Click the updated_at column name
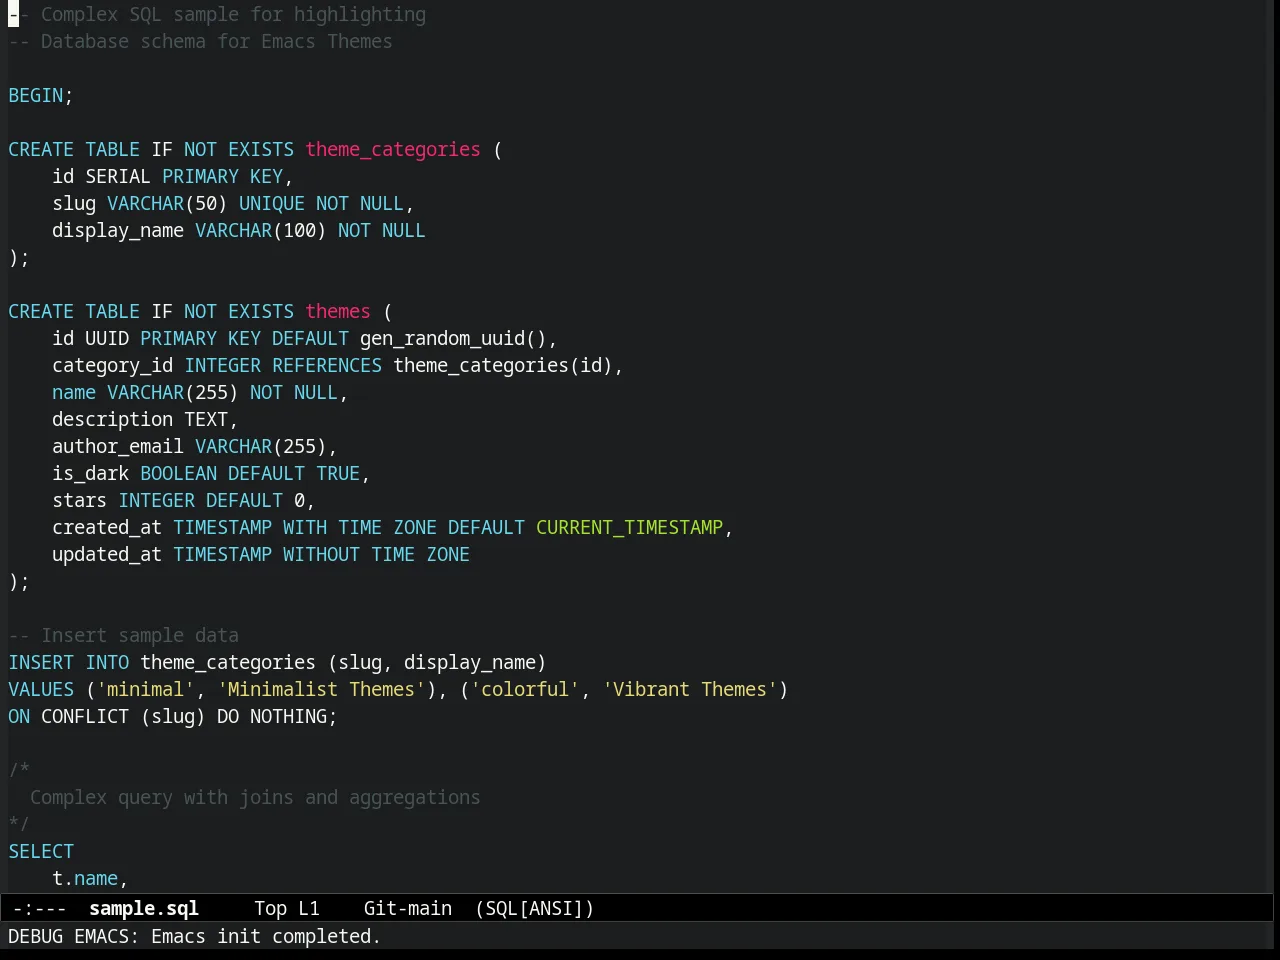 click(107, 554)
